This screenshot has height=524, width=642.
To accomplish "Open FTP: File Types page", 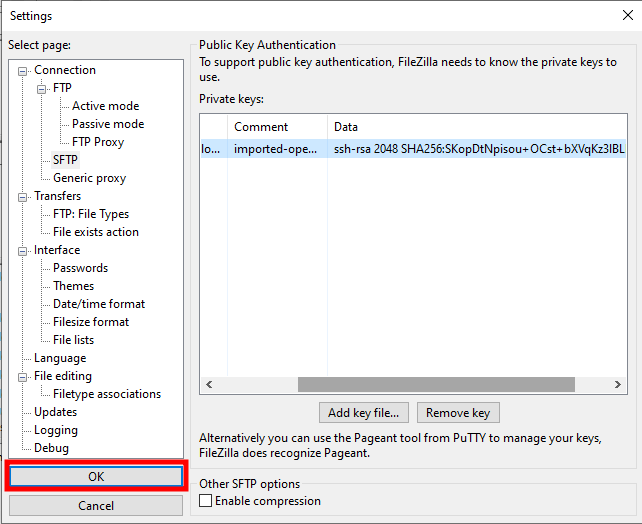I will pos(91,214).
